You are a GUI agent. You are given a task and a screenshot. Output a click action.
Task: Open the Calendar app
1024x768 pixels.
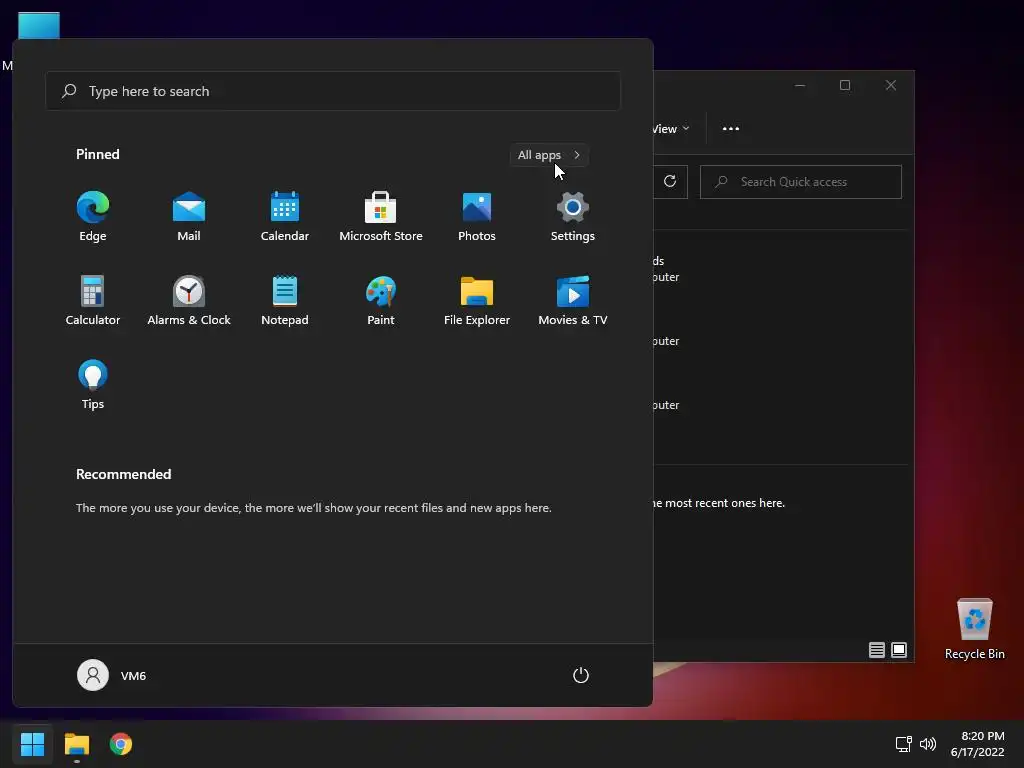click(x=285, y=217)
